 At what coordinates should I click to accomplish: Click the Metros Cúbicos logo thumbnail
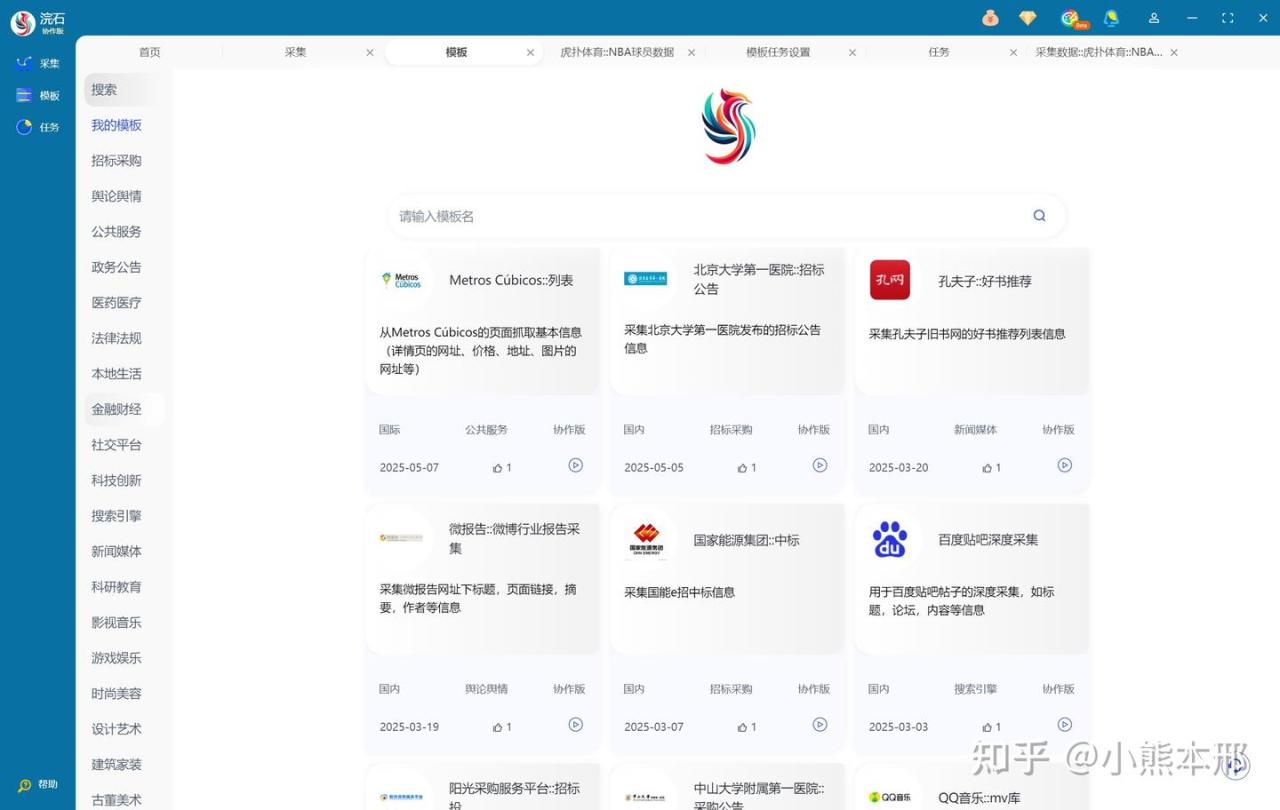click(401, 280)
